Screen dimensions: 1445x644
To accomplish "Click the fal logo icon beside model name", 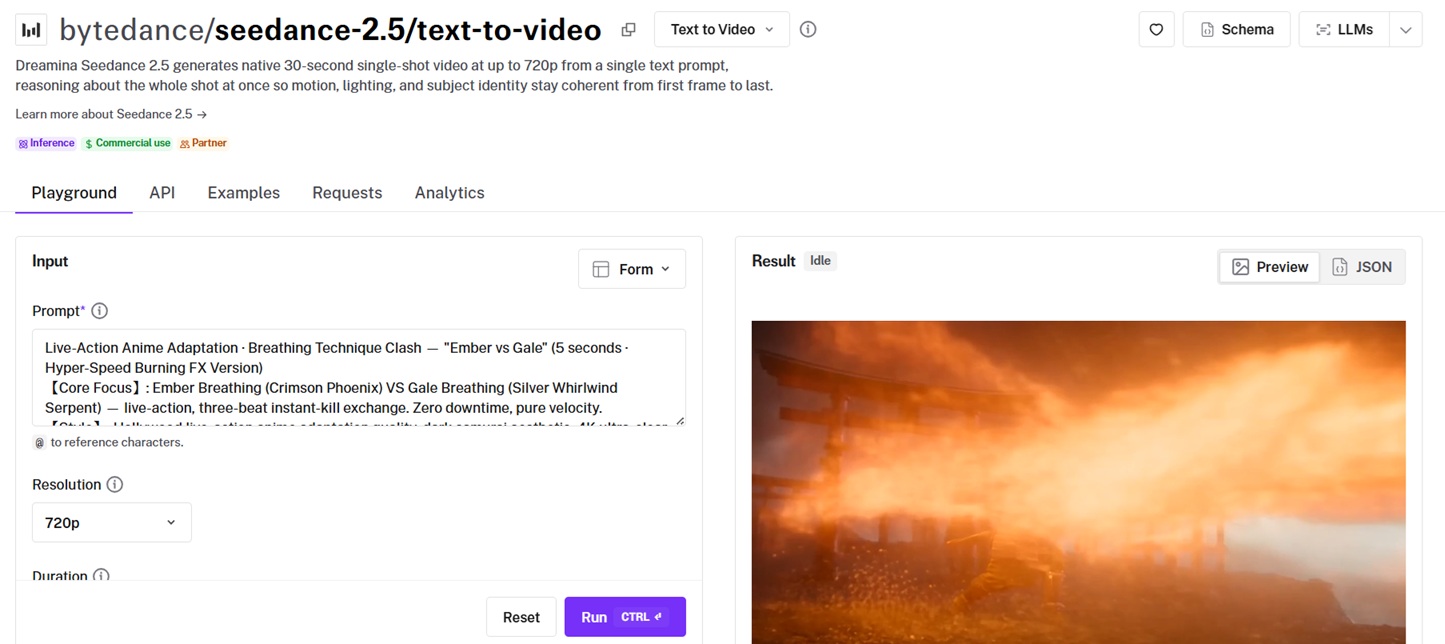I will [31, 30].
